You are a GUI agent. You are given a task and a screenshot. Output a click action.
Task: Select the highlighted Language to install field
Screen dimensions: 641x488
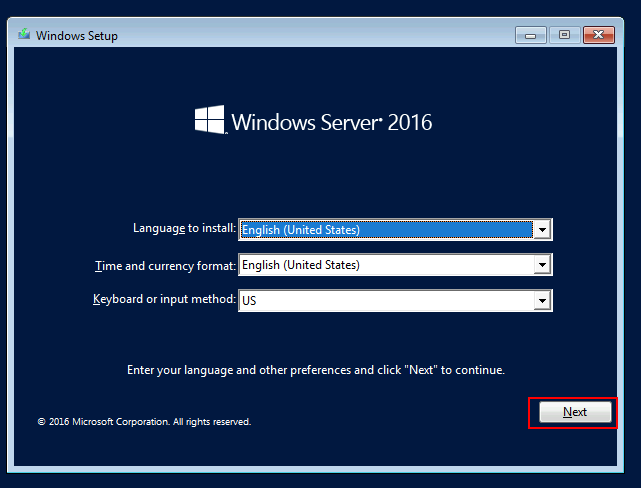385,230
